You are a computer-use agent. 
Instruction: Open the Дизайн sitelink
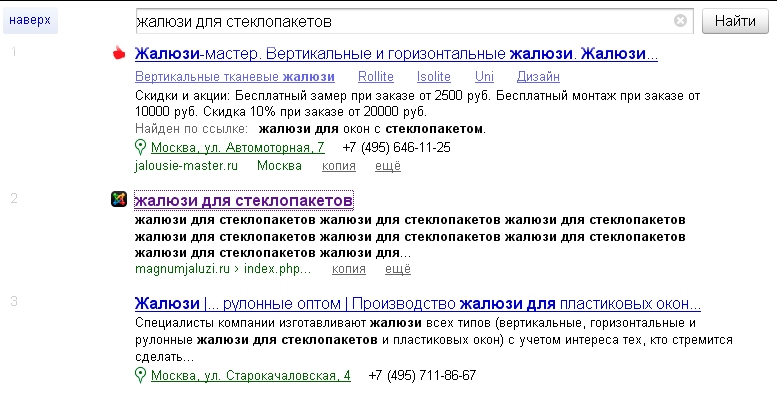[538, 77]
